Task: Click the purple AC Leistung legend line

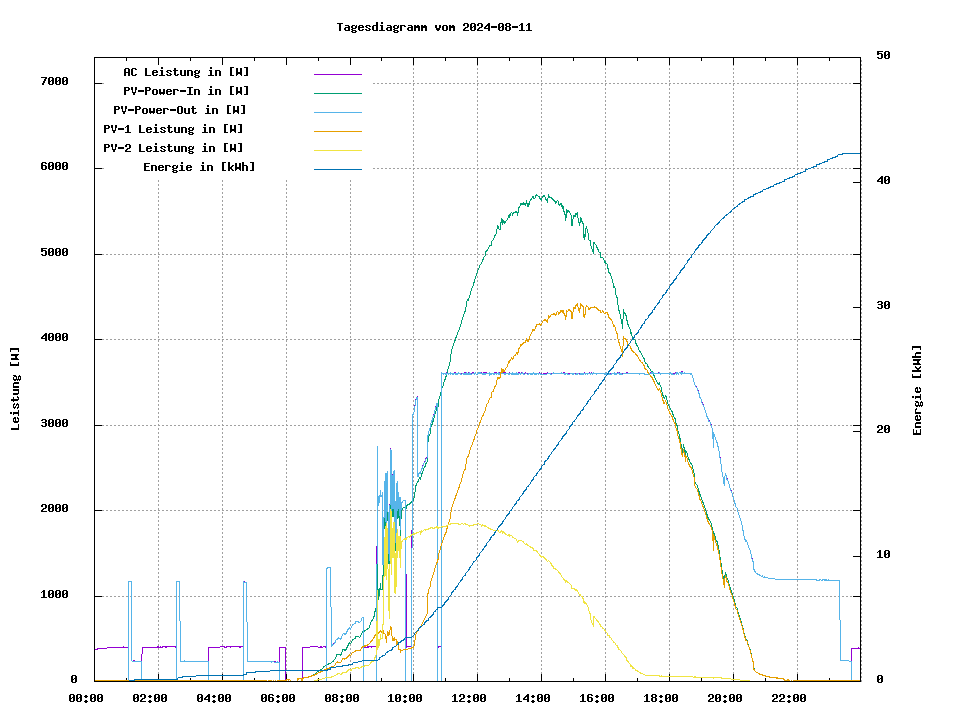Action: [337, 73]
